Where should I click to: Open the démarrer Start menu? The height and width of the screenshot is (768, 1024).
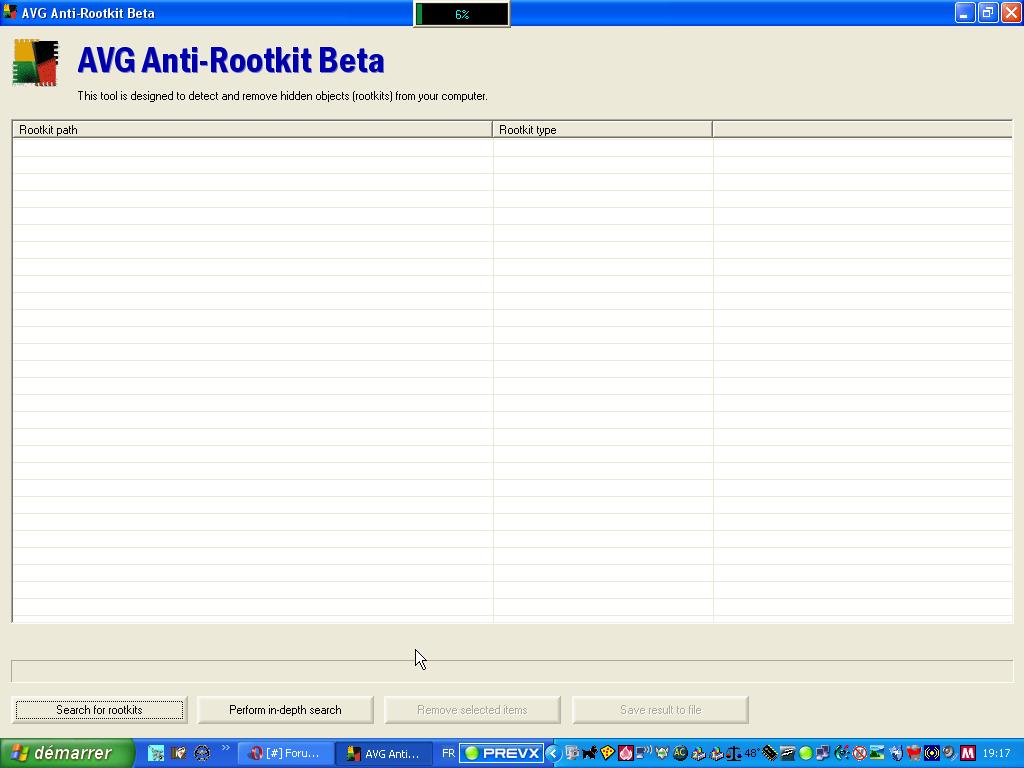[66, 753]
